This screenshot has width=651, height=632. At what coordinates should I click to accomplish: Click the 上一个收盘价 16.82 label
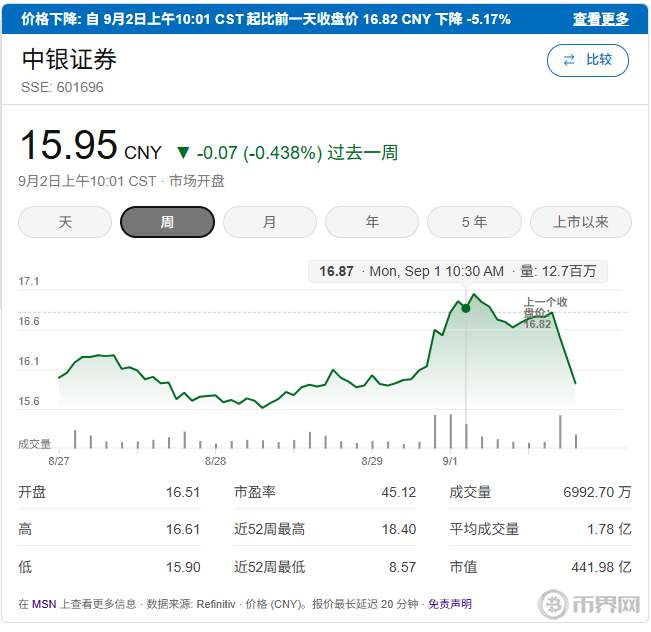point(544,312)
